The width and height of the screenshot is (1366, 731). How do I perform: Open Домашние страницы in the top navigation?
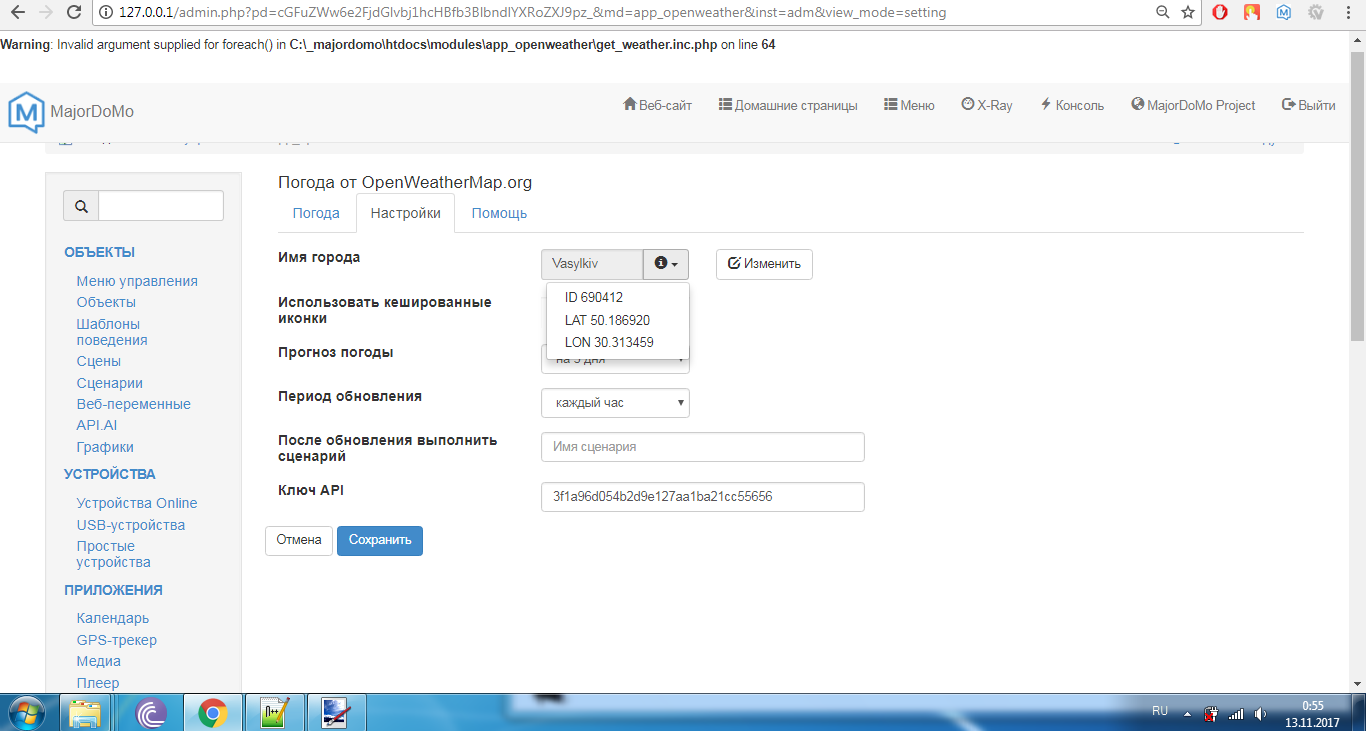[x=788, y=105]
